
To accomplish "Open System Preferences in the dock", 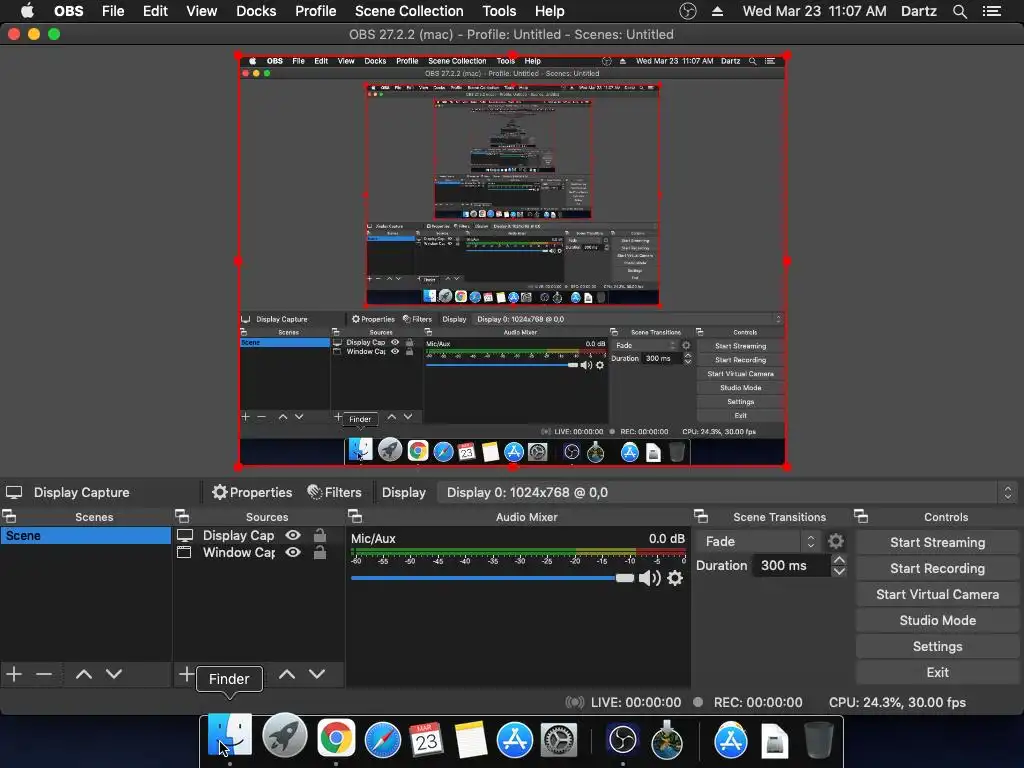I will 558,740.
